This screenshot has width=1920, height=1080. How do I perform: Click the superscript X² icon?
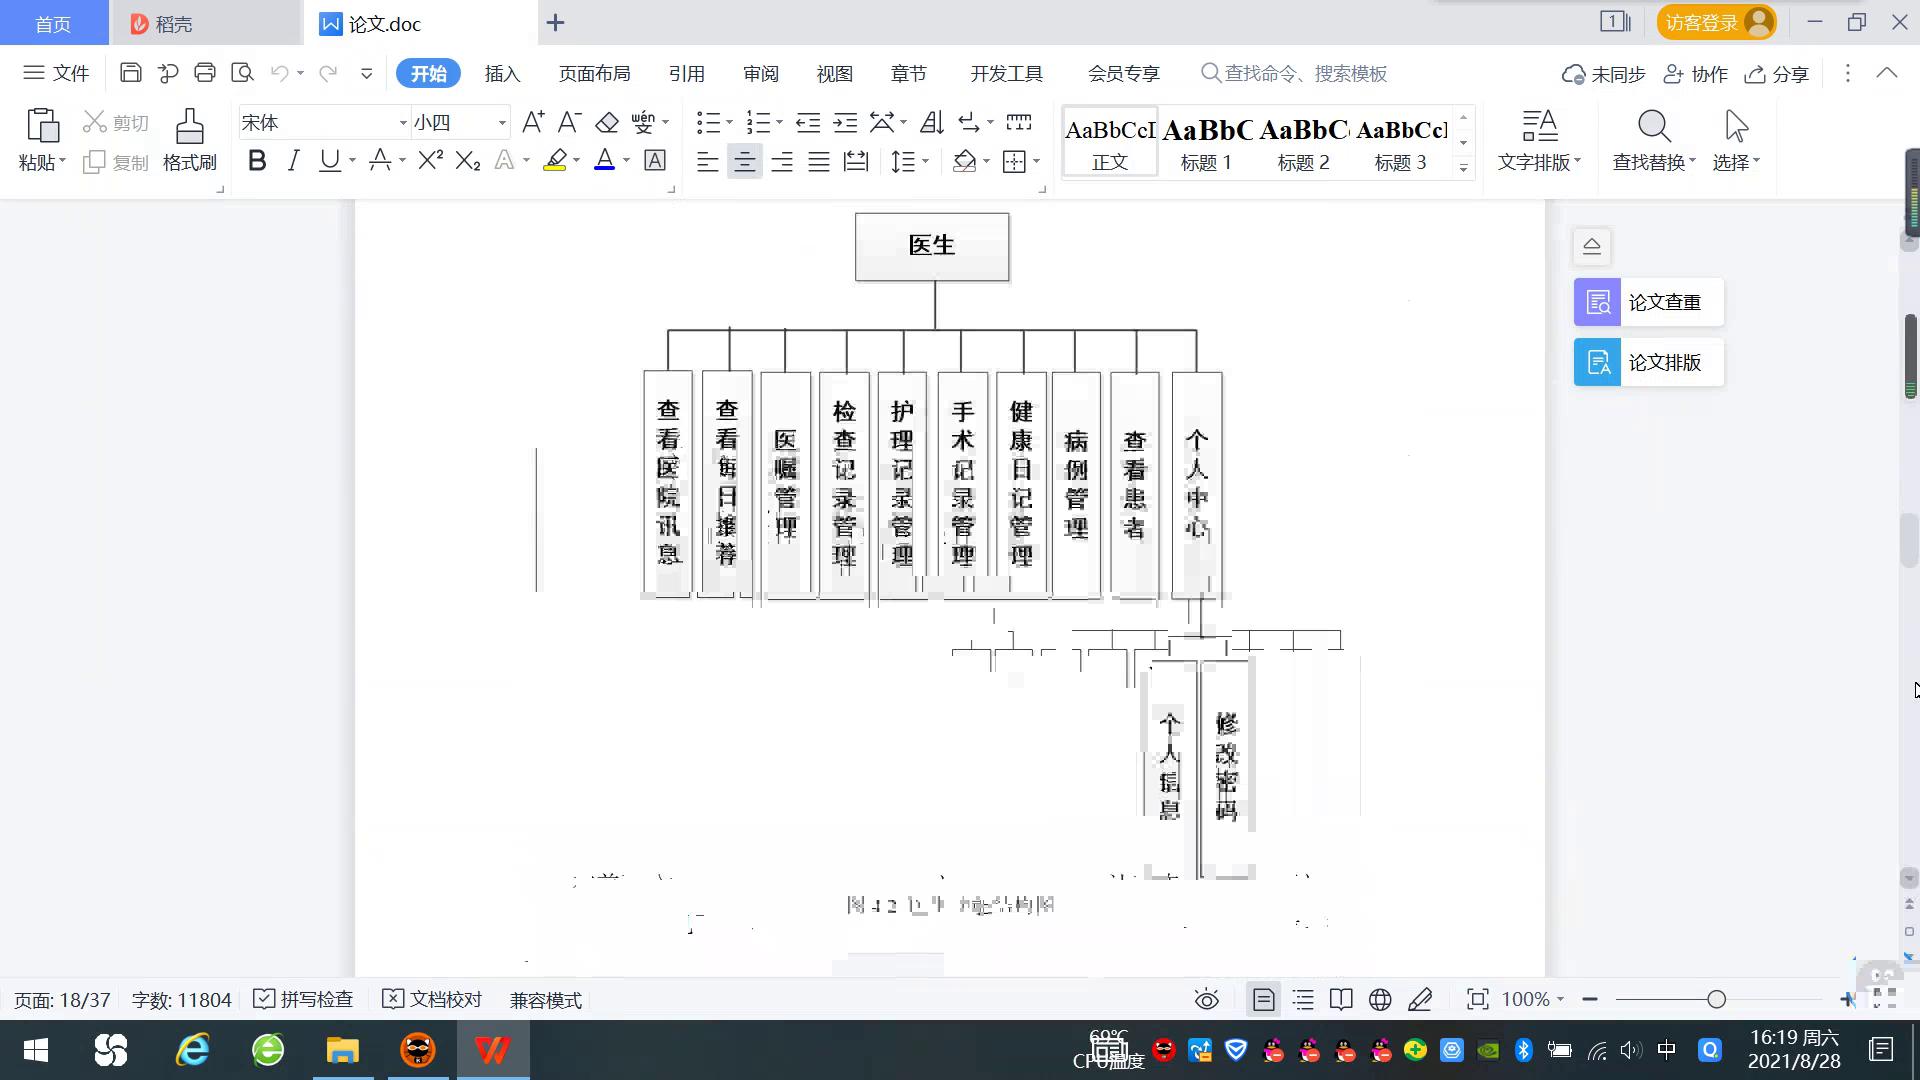pos(430,161)
